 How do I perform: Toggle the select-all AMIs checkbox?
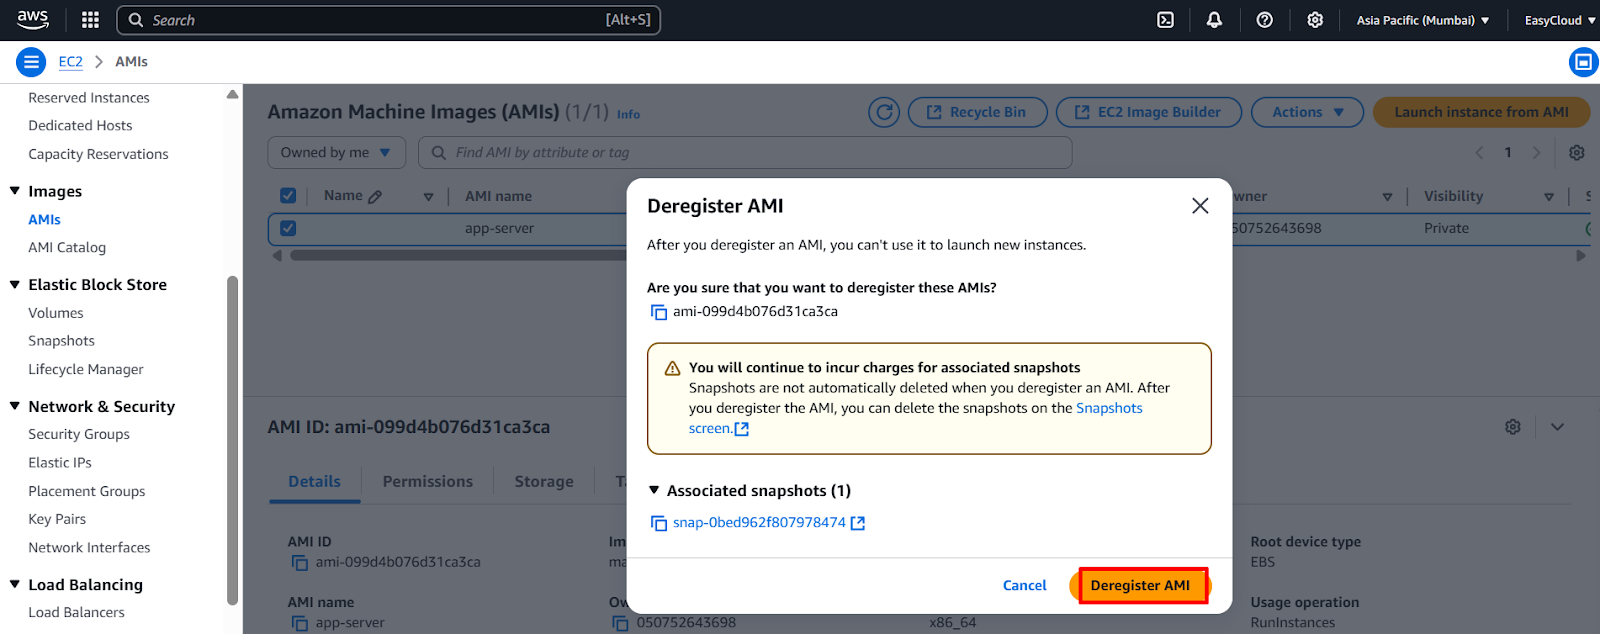[288, 196]
